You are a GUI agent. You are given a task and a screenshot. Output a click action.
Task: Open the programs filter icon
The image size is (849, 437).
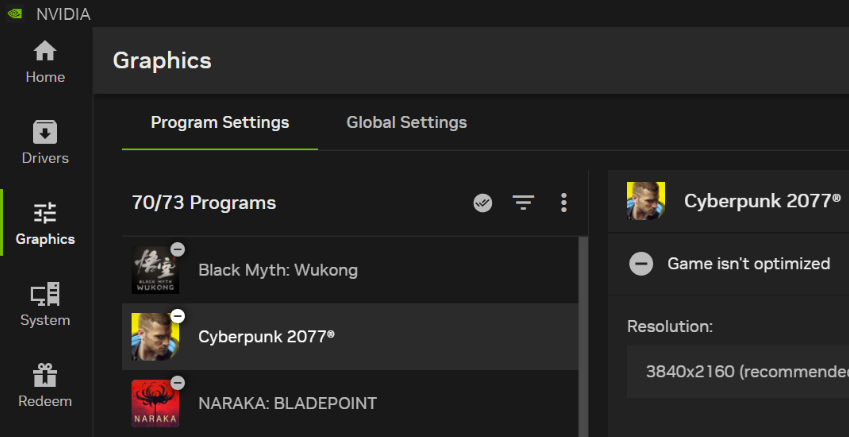pos(523,203)
